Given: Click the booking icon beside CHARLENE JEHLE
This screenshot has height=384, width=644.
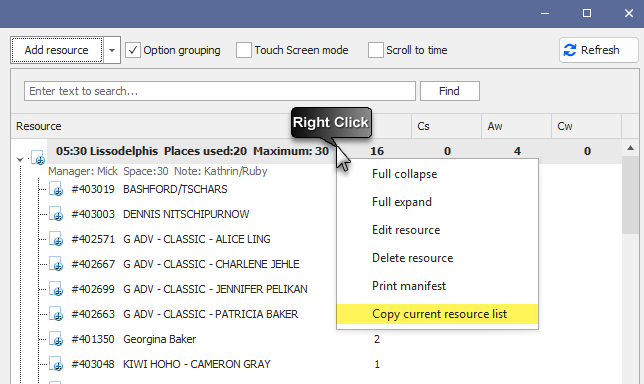Looking at the screenshot, I should click(x=56, y=264).
